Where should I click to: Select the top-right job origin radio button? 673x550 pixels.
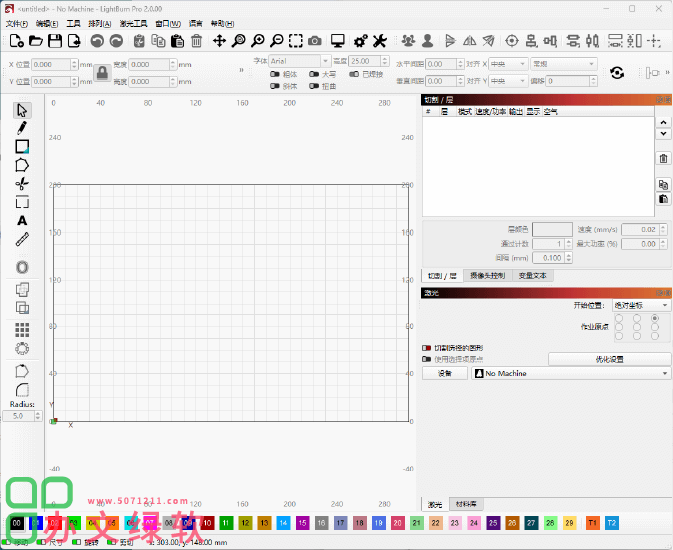(655, 318)
